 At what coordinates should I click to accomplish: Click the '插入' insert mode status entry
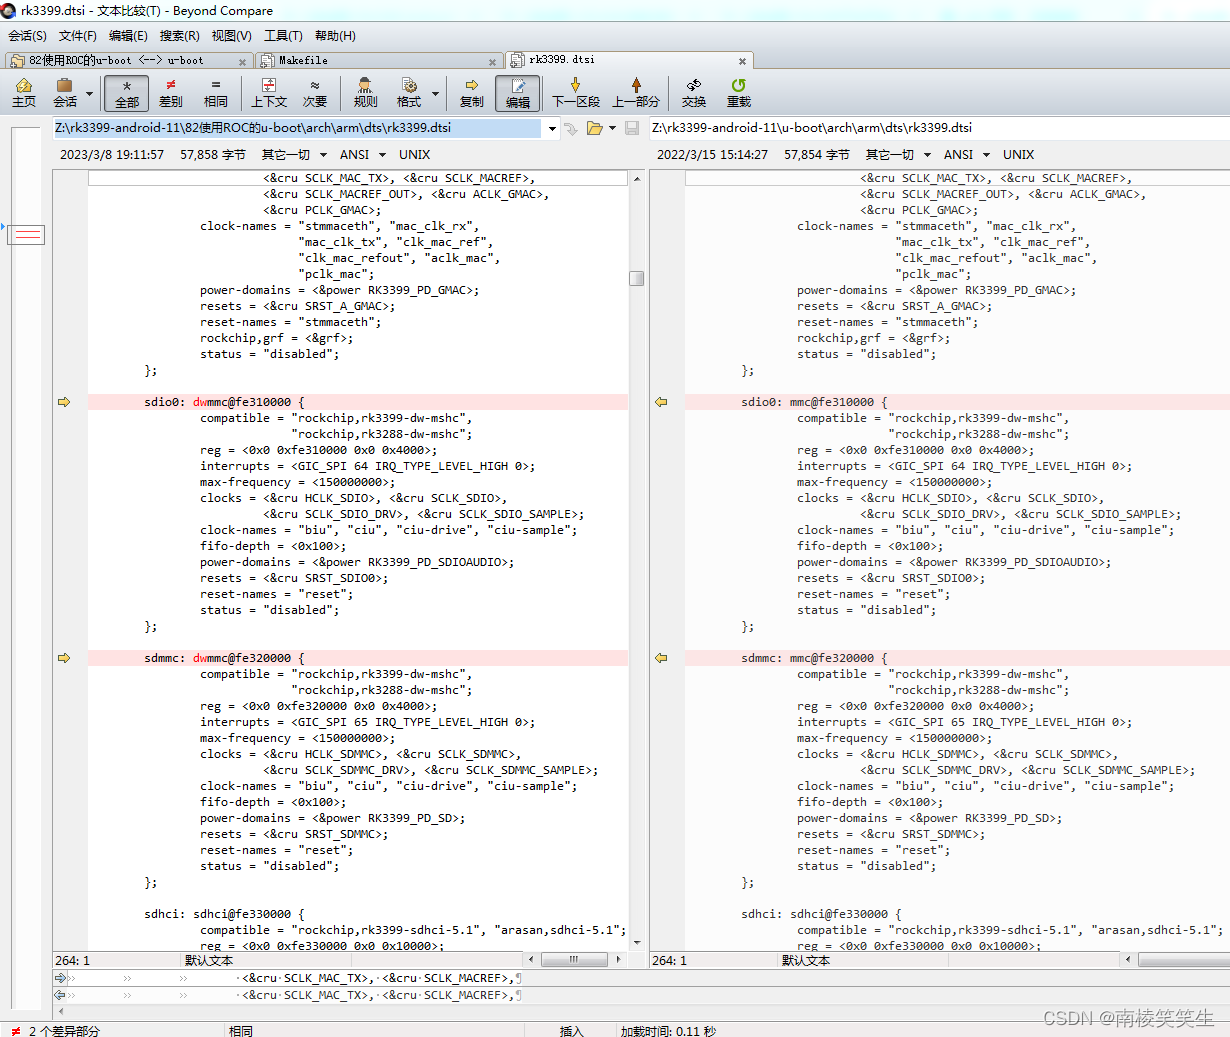point(571,1031)
